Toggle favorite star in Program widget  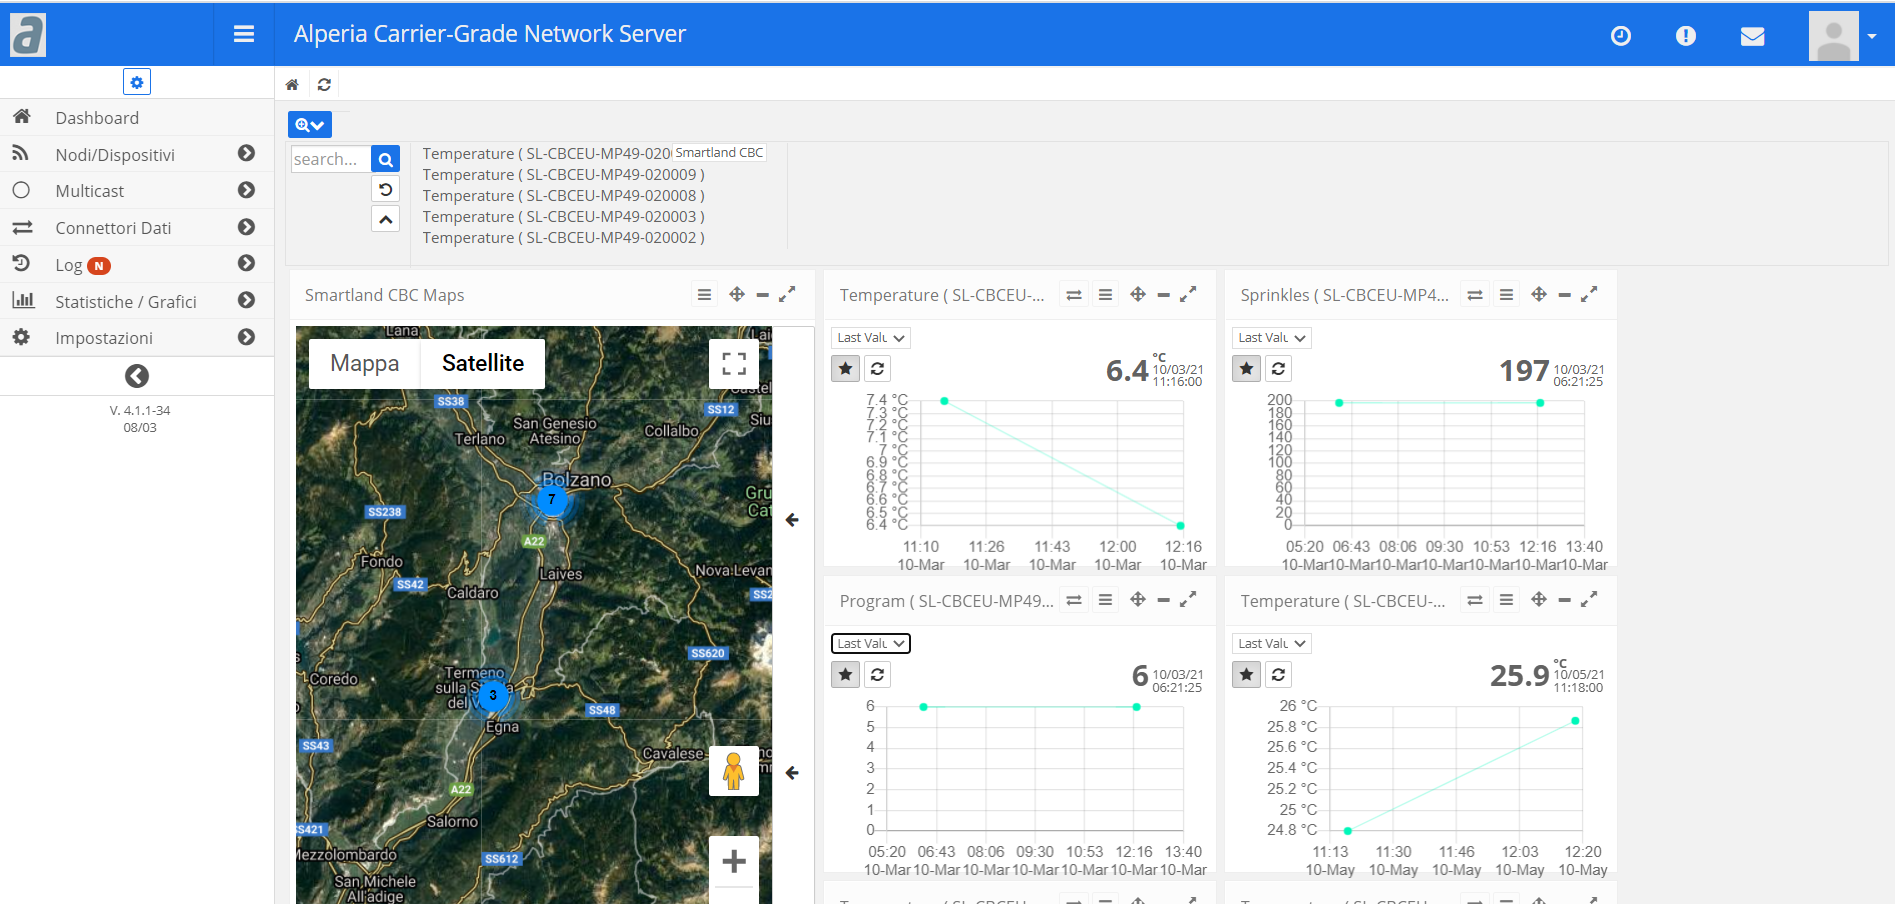pos(846,674)
